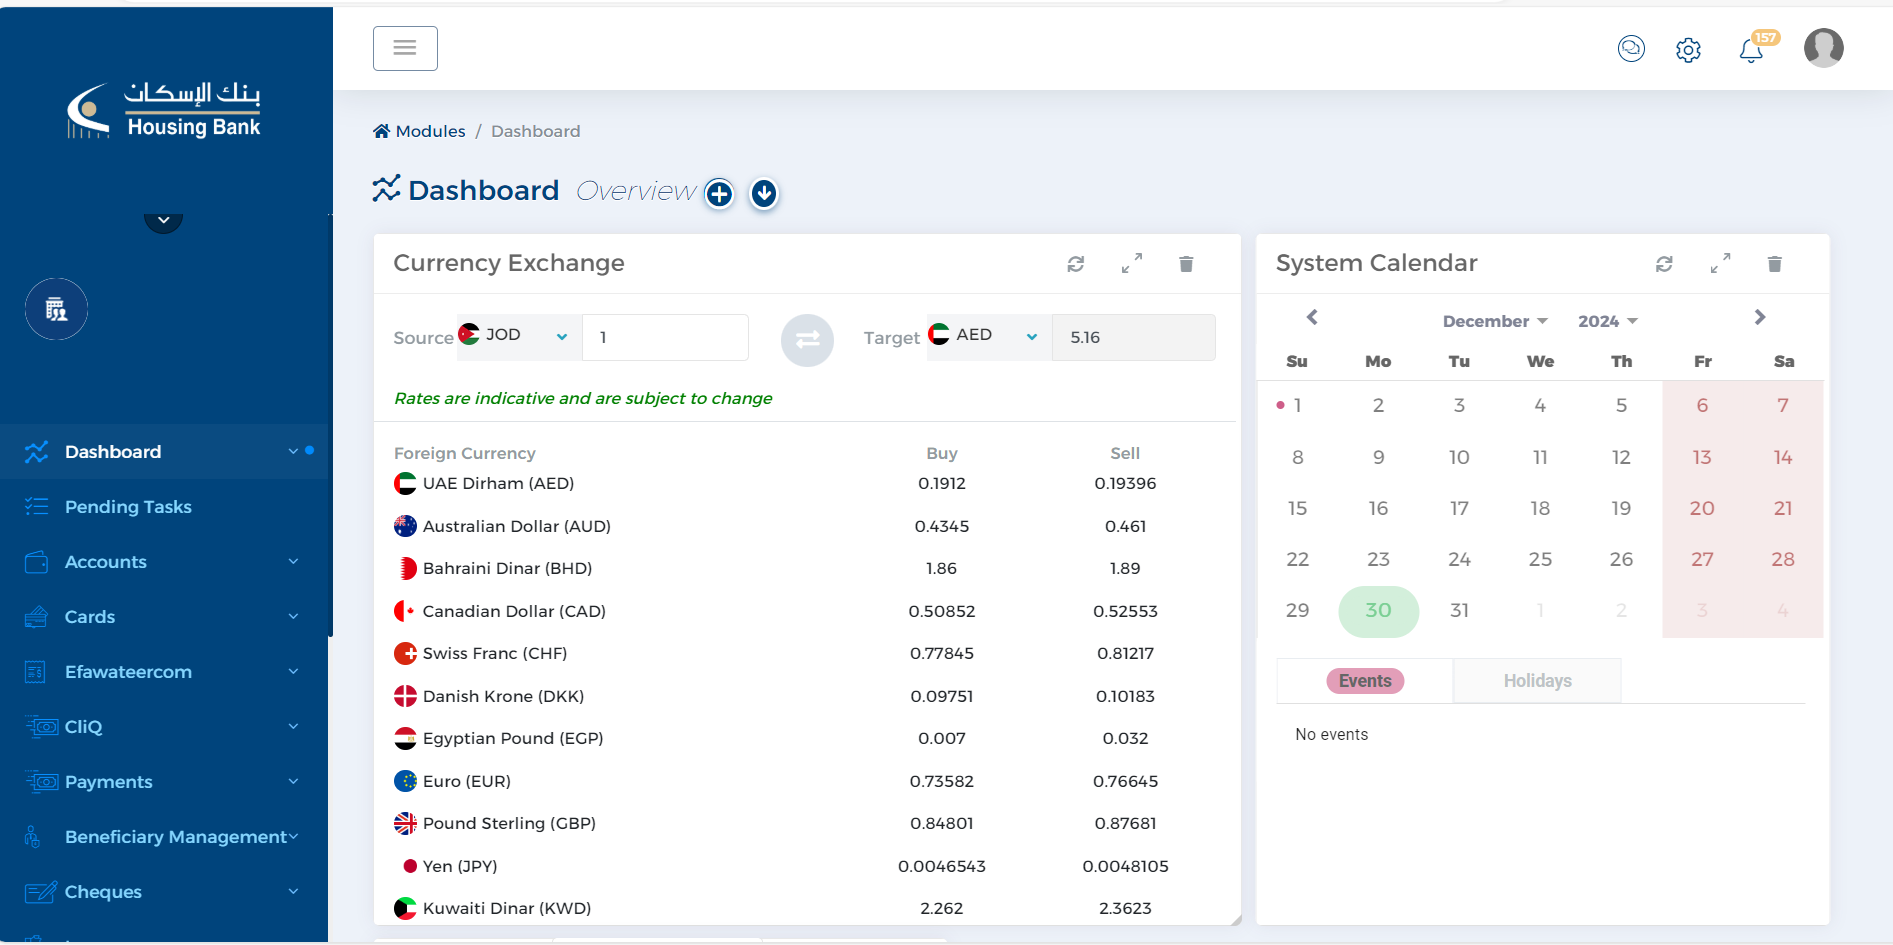
Task: Click Pound Sterling (GBP) row
Action: coord(805,824)
